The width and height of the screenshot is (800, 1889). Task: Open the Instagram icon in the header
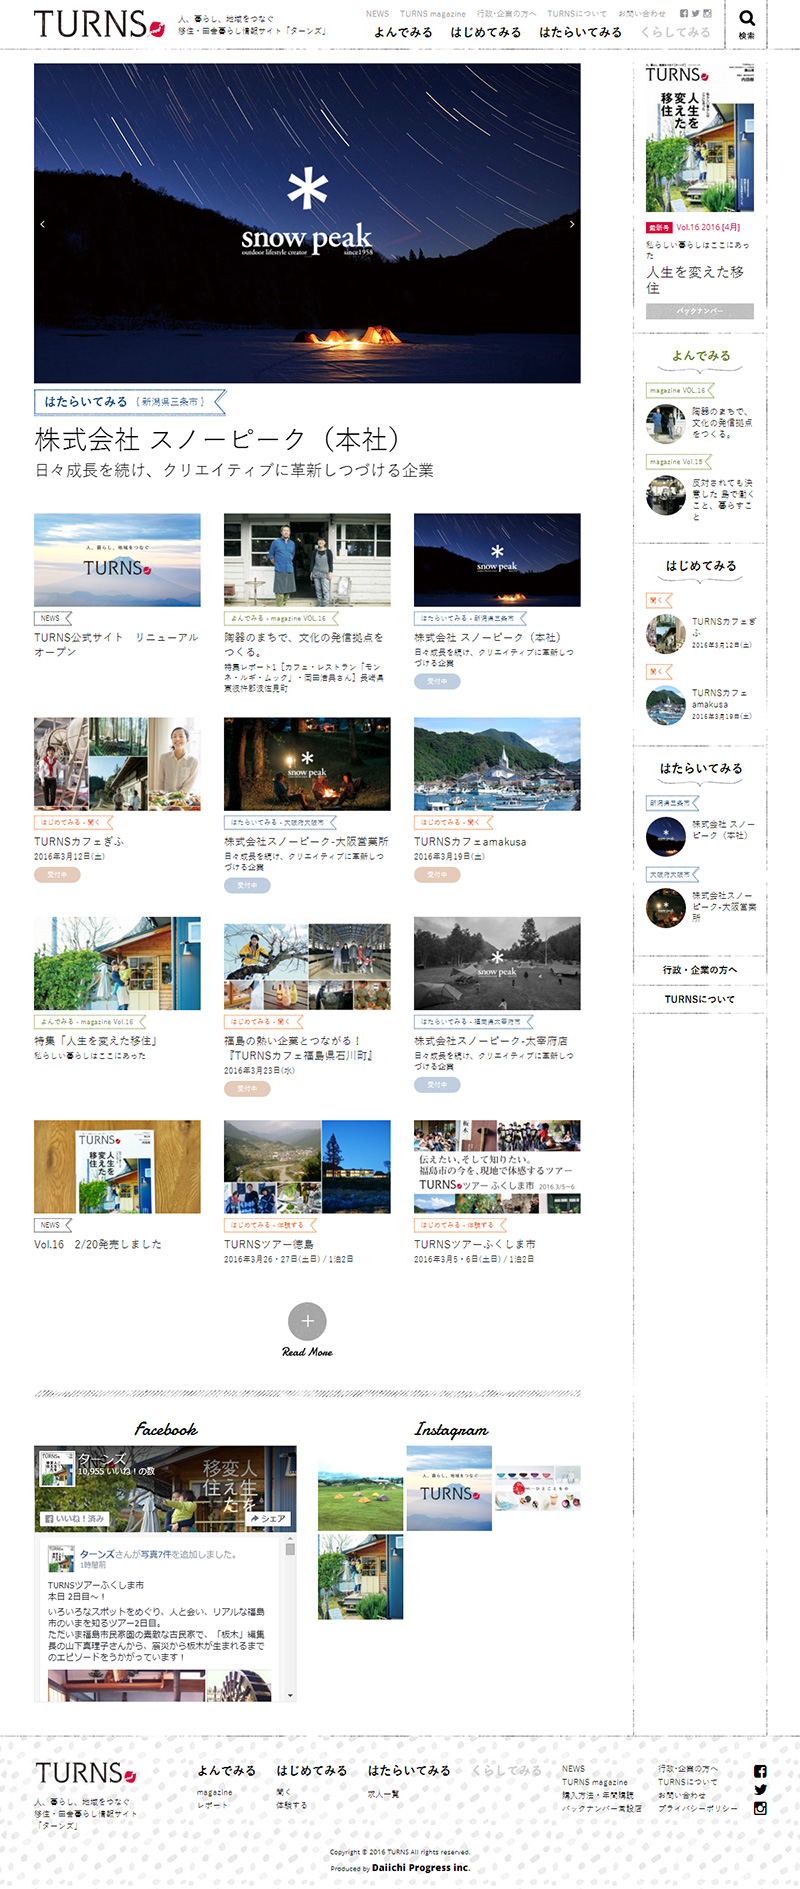click(707, 14)
